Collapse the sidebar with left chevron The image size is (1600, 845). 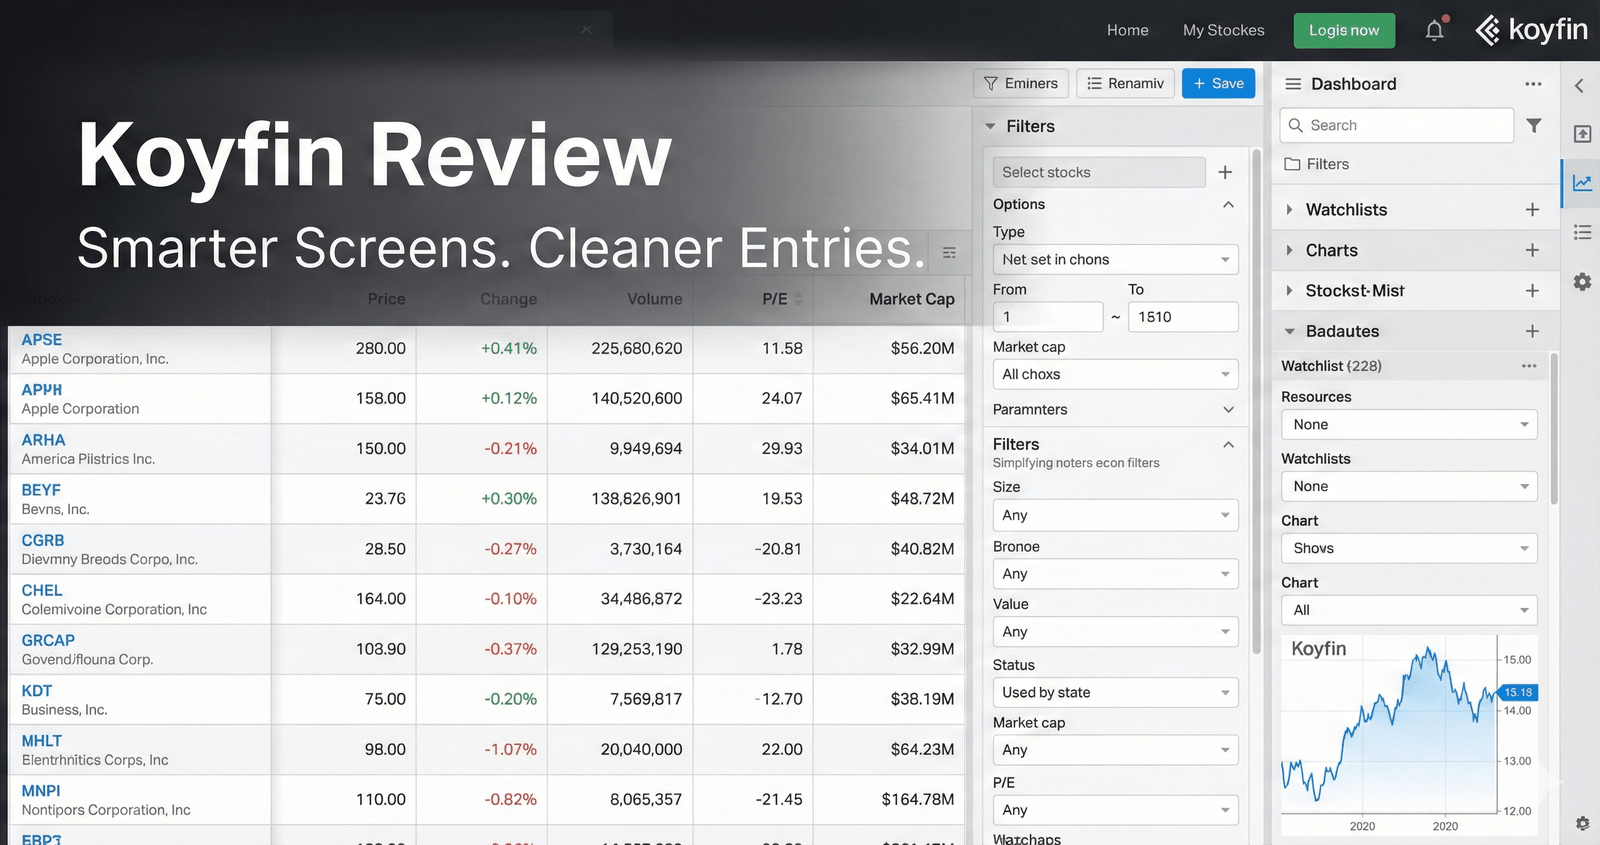click(1580, 85)
